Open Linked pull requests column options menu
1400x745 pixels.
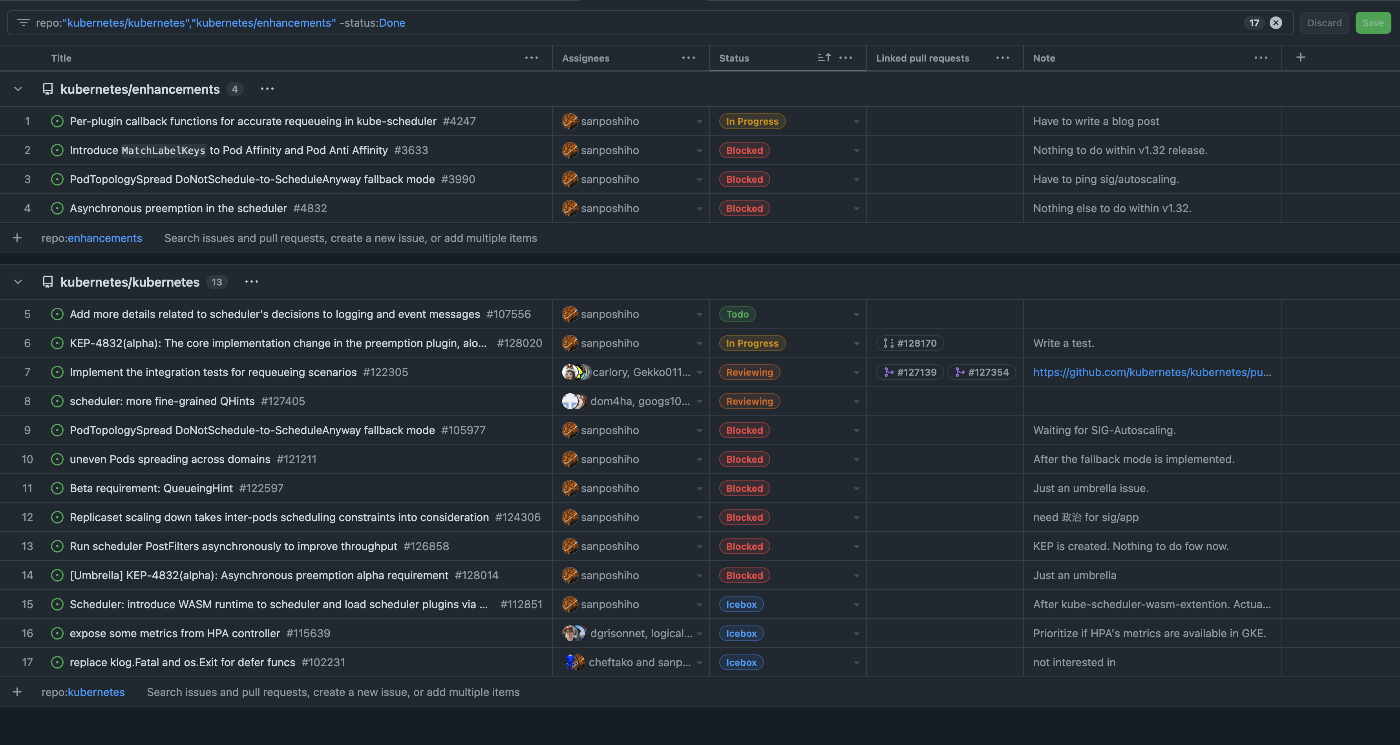1003,58
